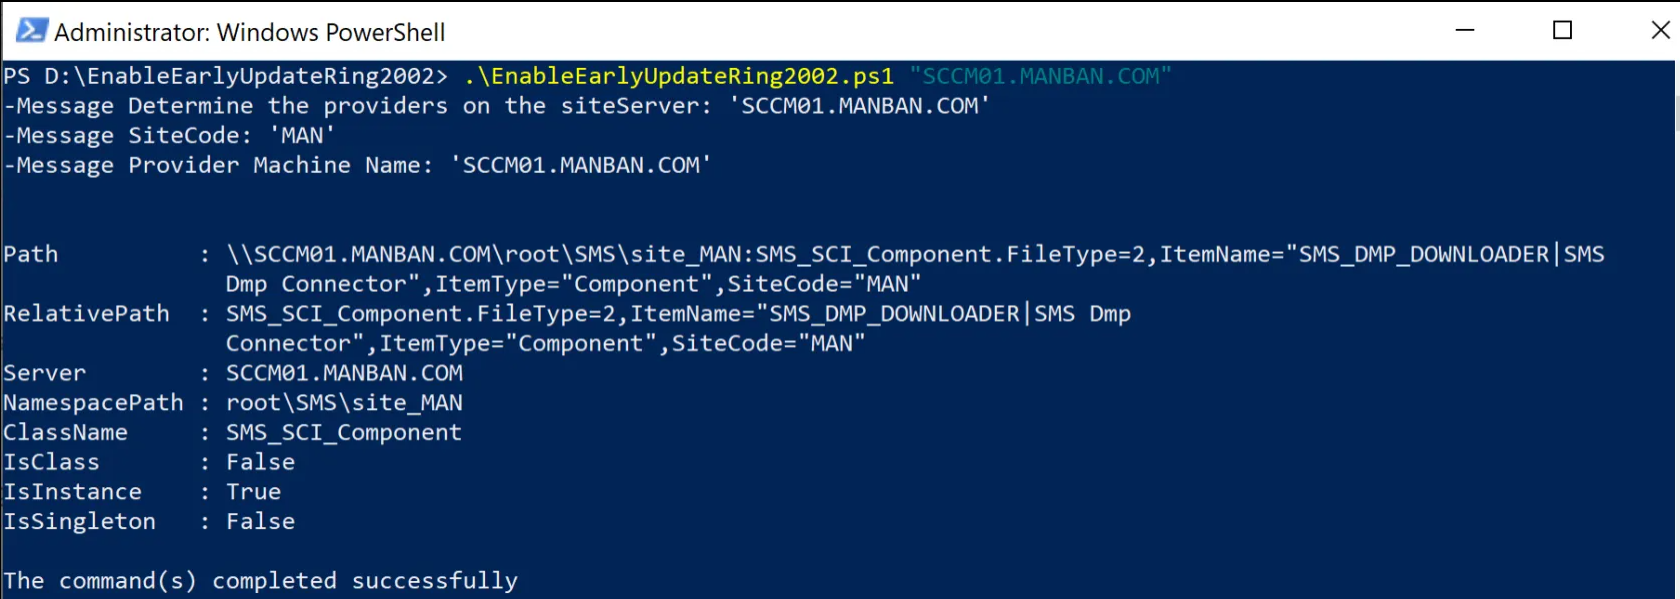Click the RelativePath property entry
Screen dimensions: 1680x599
coord(88,313)
